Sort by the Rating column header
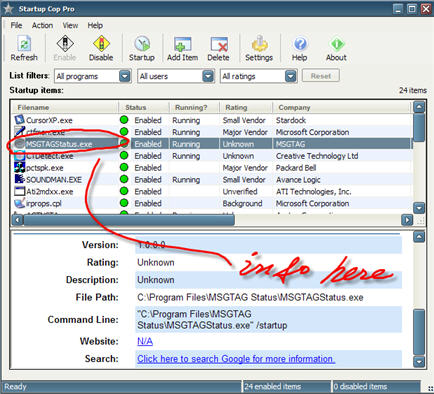The width and height of the screenshot is (434, 394). click(246, 107)
